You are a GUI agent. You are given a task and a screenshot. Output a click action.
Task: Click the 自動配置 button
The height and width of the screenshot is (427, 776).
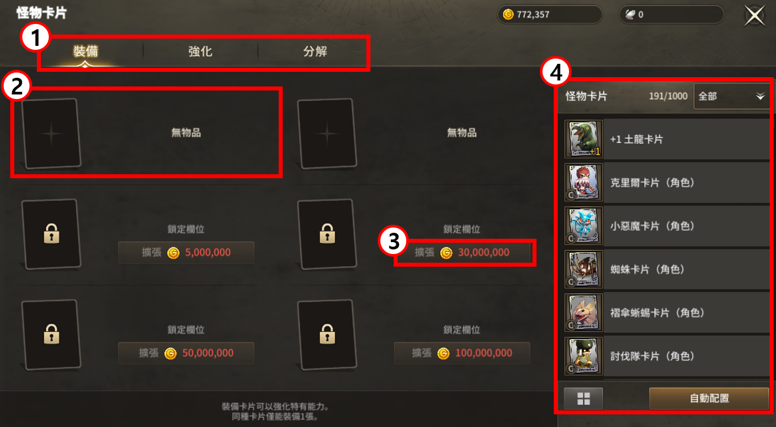709,399
